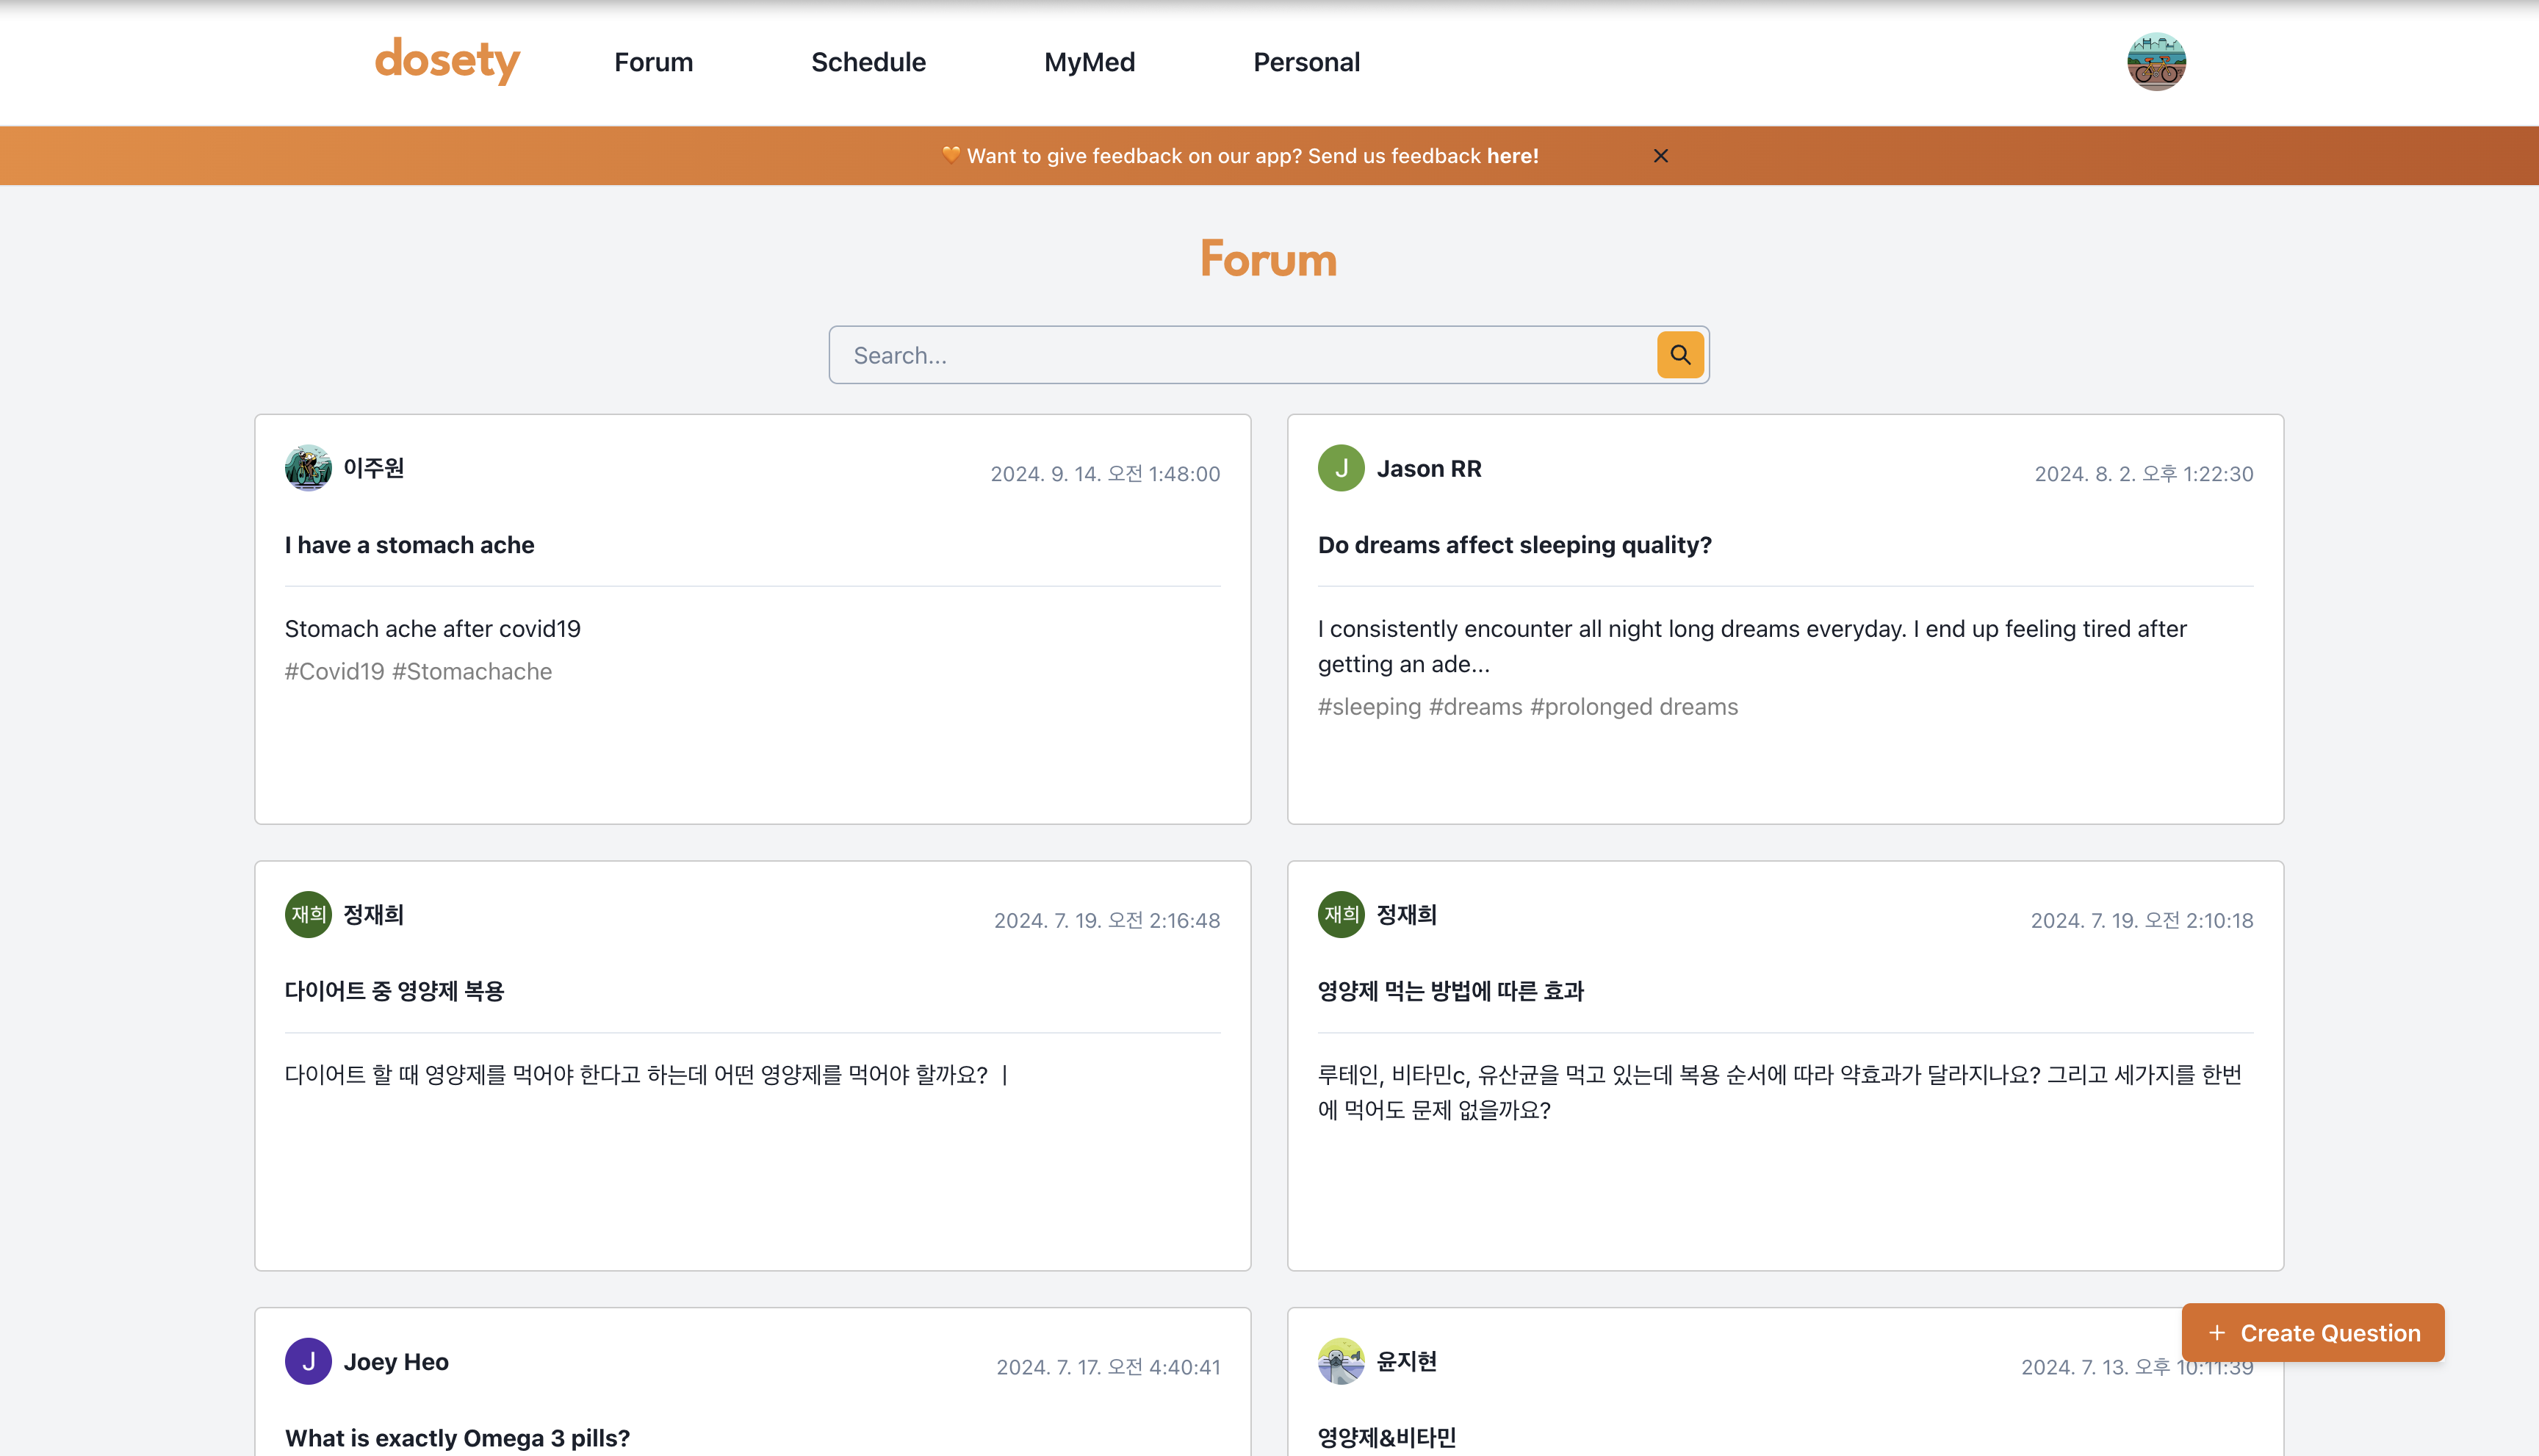Screen dimensions: 2539x1456
Task: Navigate to the Personal page
Action: [x=1306, y=62]
